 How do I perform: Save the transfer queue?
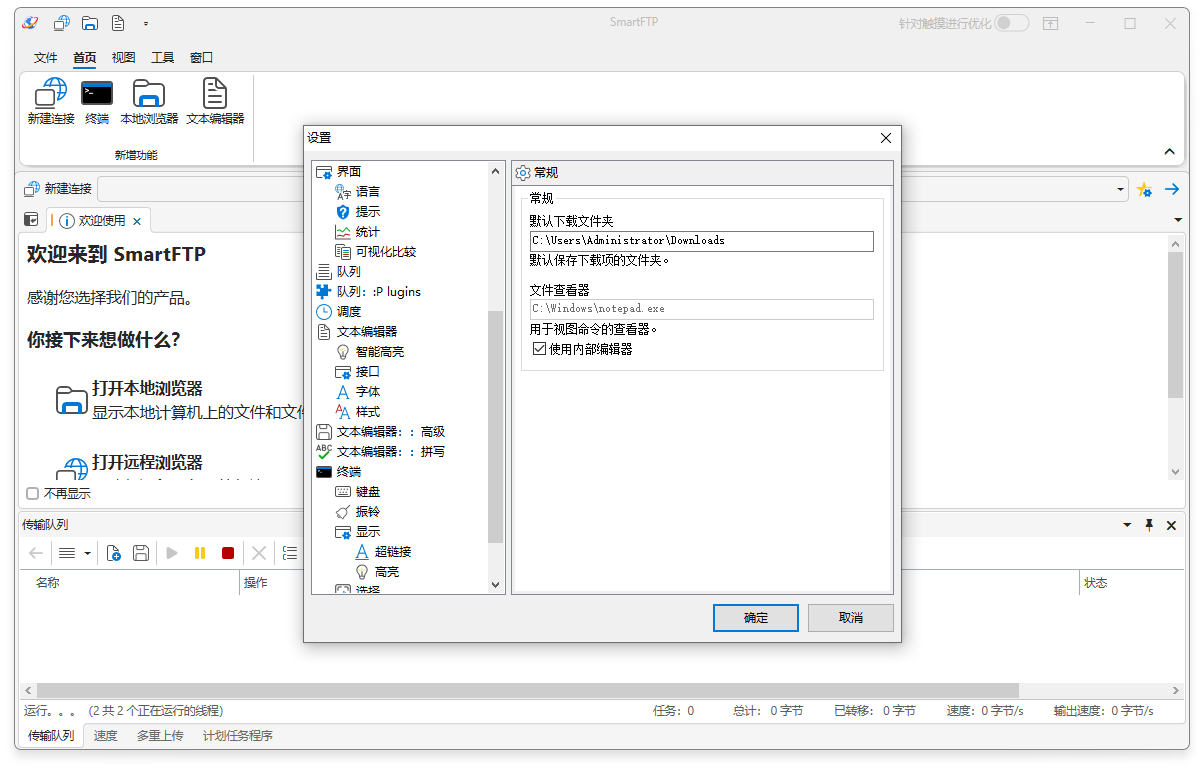tap(140, 553)
